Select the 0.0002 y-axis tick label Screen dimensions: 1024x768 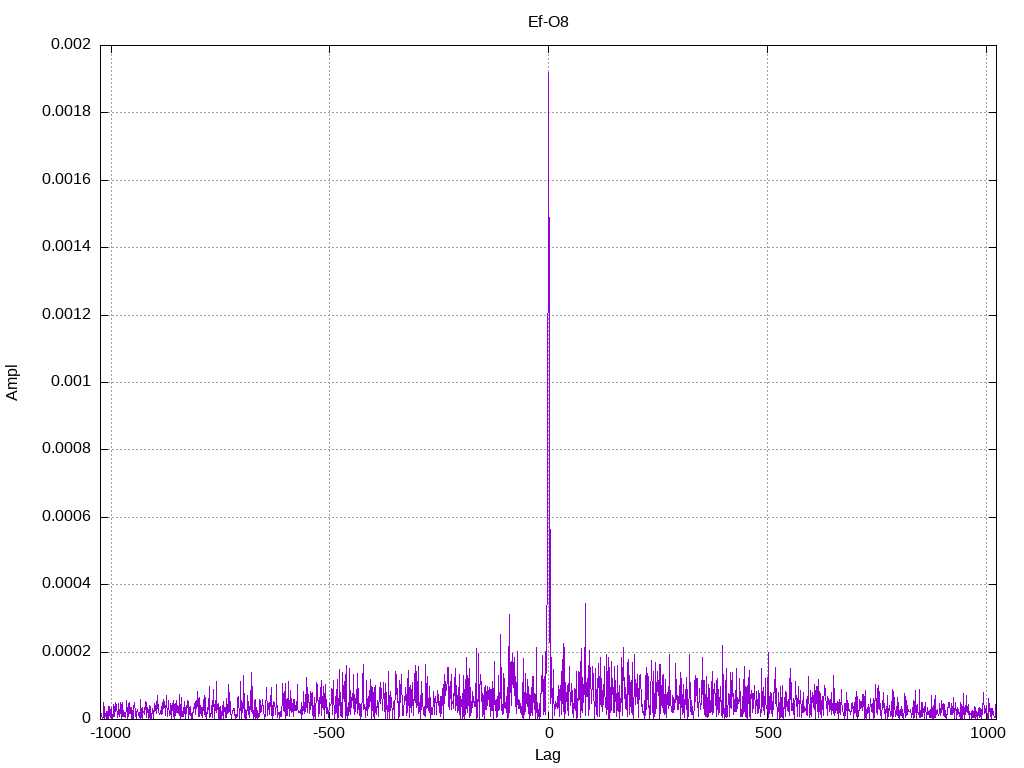[x=66, y=652]
